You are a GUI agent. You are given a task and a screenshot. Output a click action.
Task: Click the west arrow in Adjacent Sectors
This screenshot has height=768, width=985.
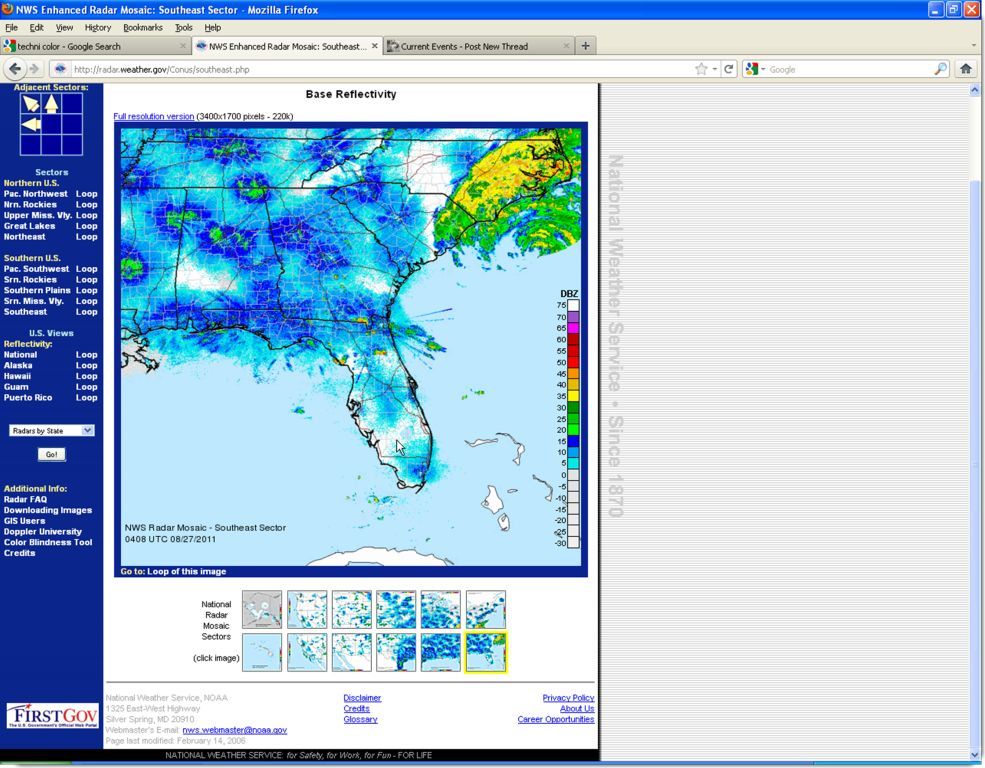pos(31,124)
